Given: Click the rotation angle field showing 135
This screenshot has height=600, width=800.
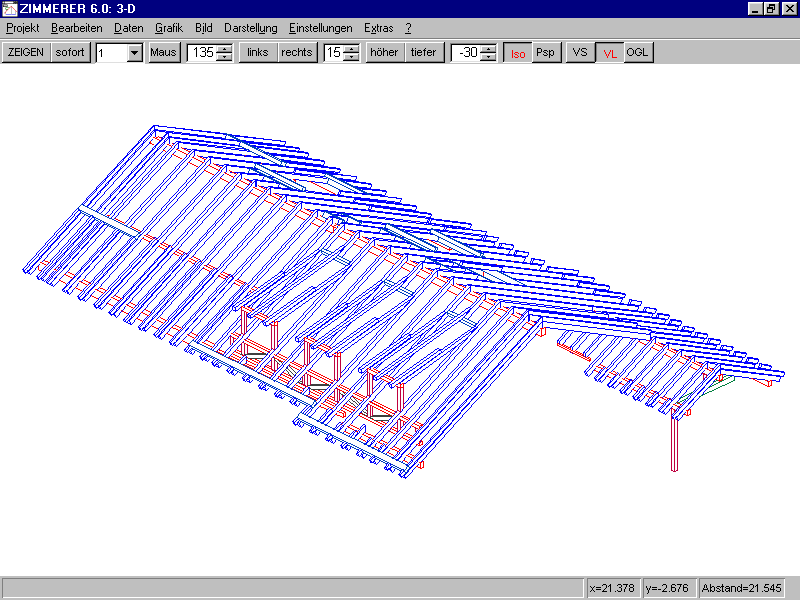Looking at the screenshot, I should coord(202,53).
